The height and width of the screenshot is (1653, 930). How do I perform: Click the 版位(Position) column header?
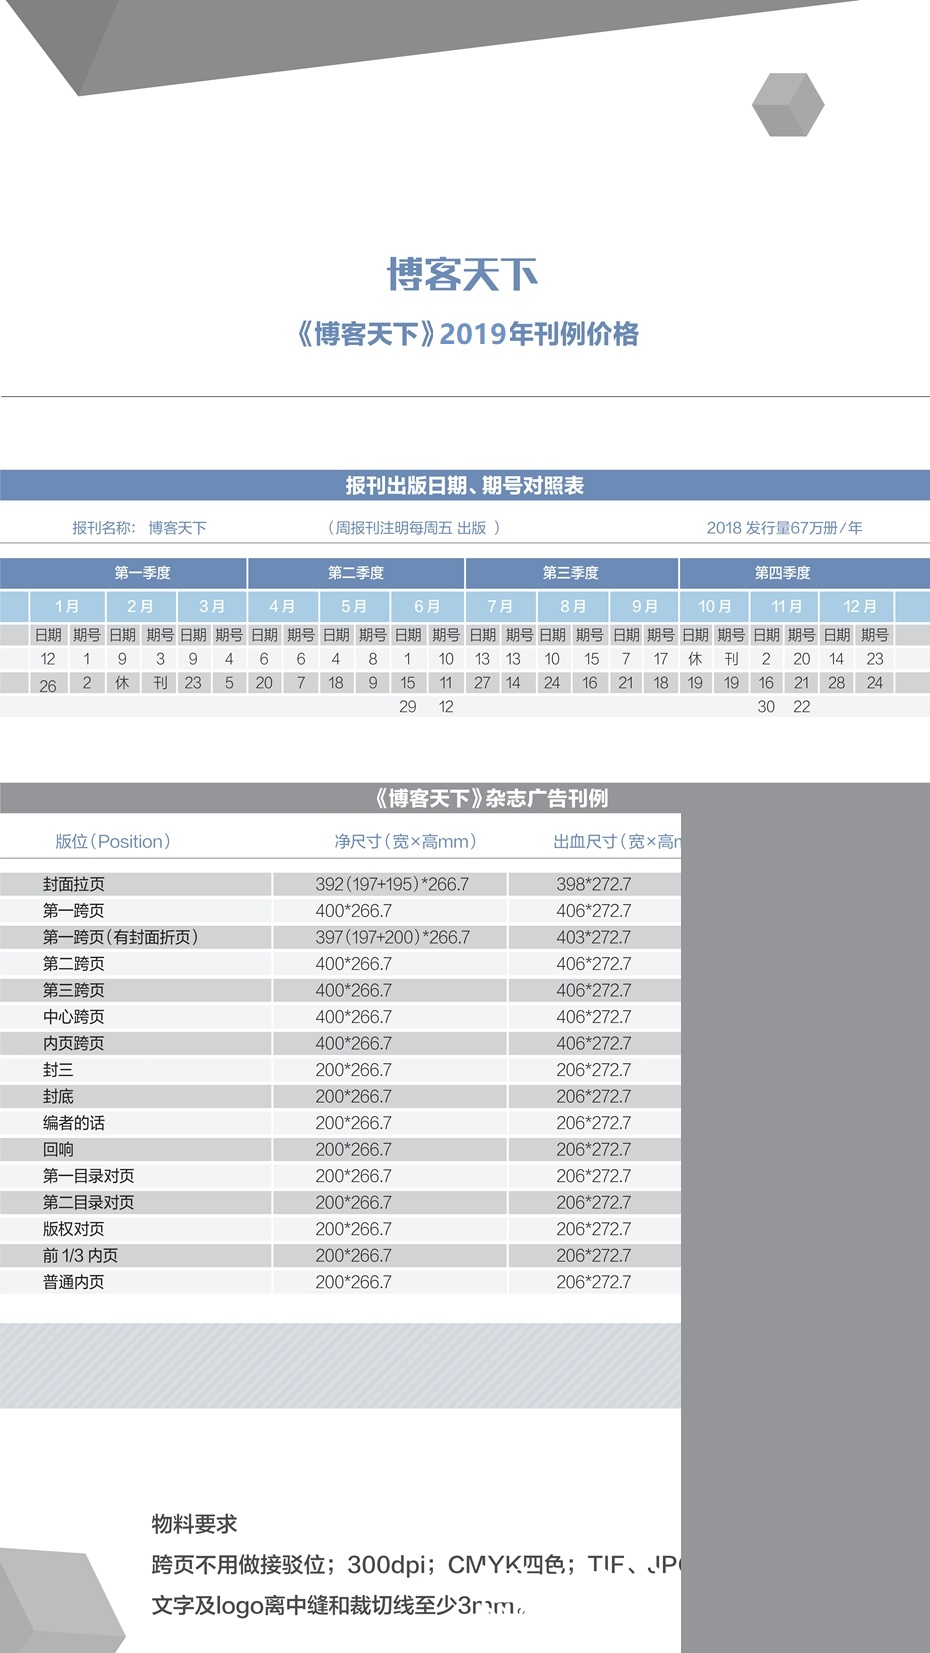(x=113, y=842)
